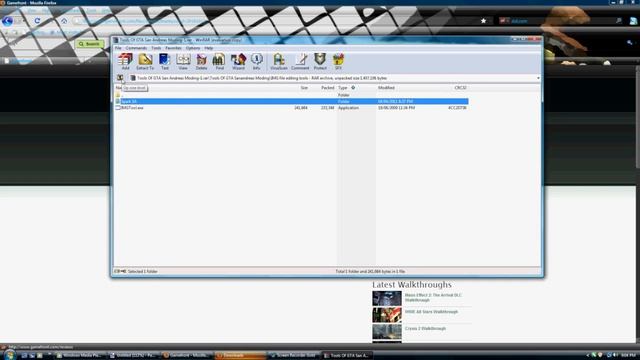Add an archive Comment
640x360 pixels.
point(300,61)
